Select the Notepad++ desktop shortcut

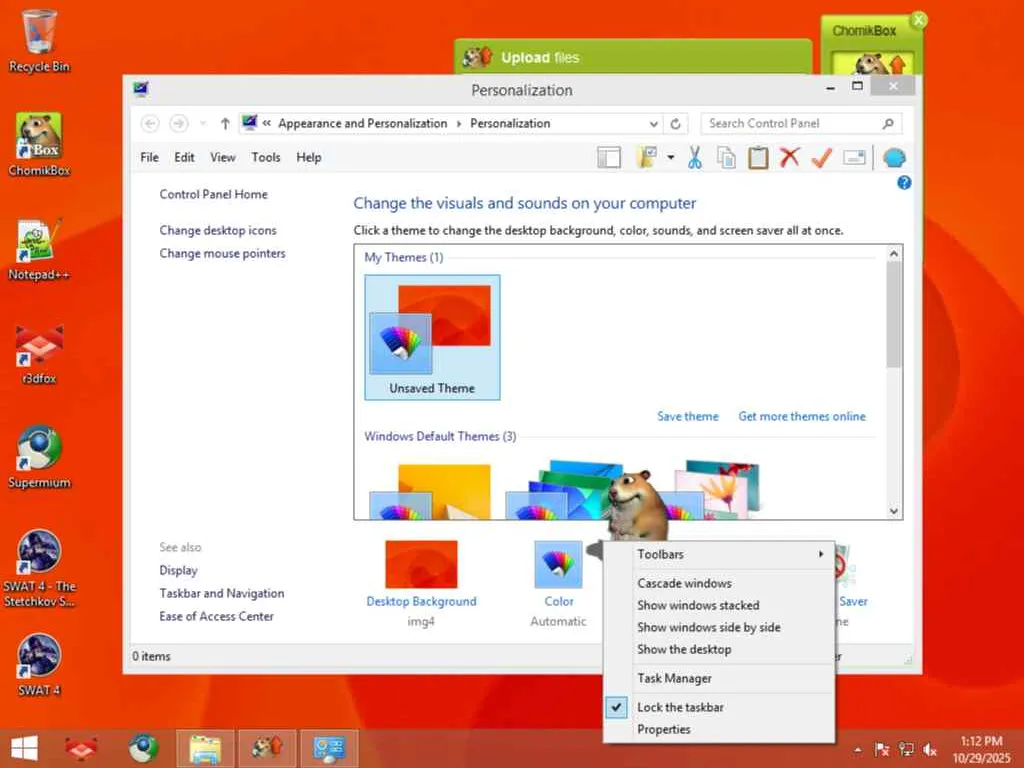(39, 249)
